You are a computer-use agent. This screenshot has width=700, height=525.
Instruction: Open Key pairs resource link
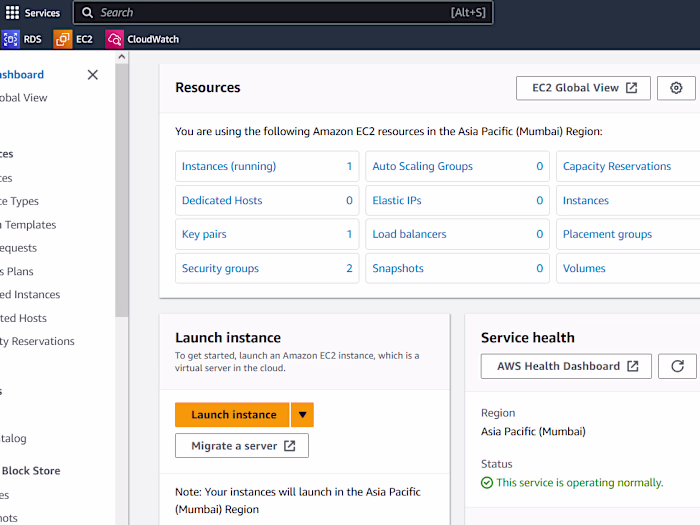(204, 234)
